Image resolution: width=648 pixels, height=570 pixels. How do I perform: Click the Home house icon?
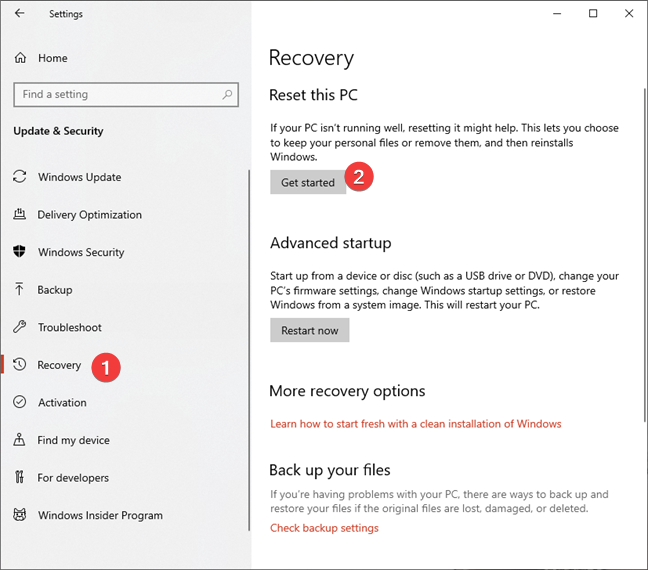[x=20, y=58]
